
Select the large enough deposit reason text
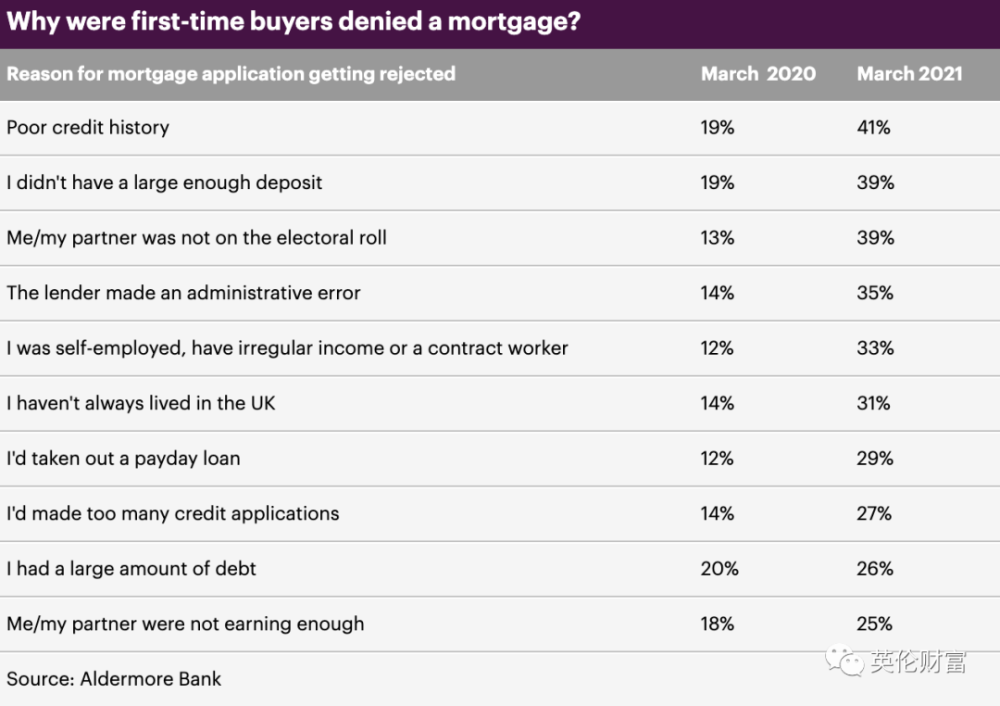(x=164, y=182)
